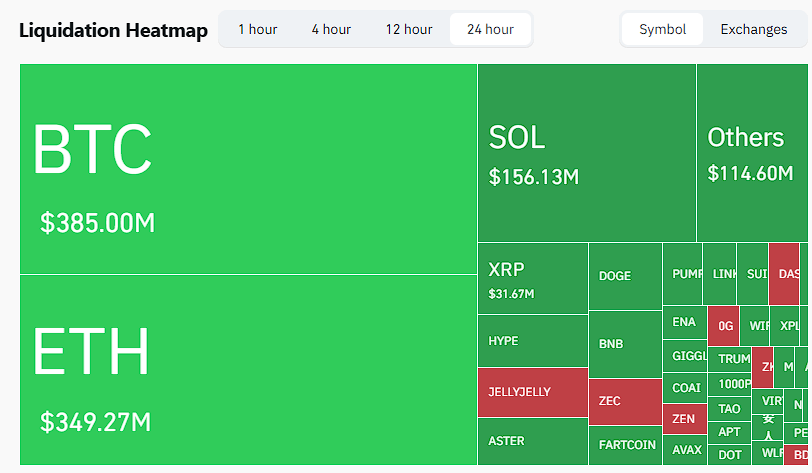The height and width of the screenshot is (473, 812).
Task: Open the ASTER tile
Action: click(532, 441)
